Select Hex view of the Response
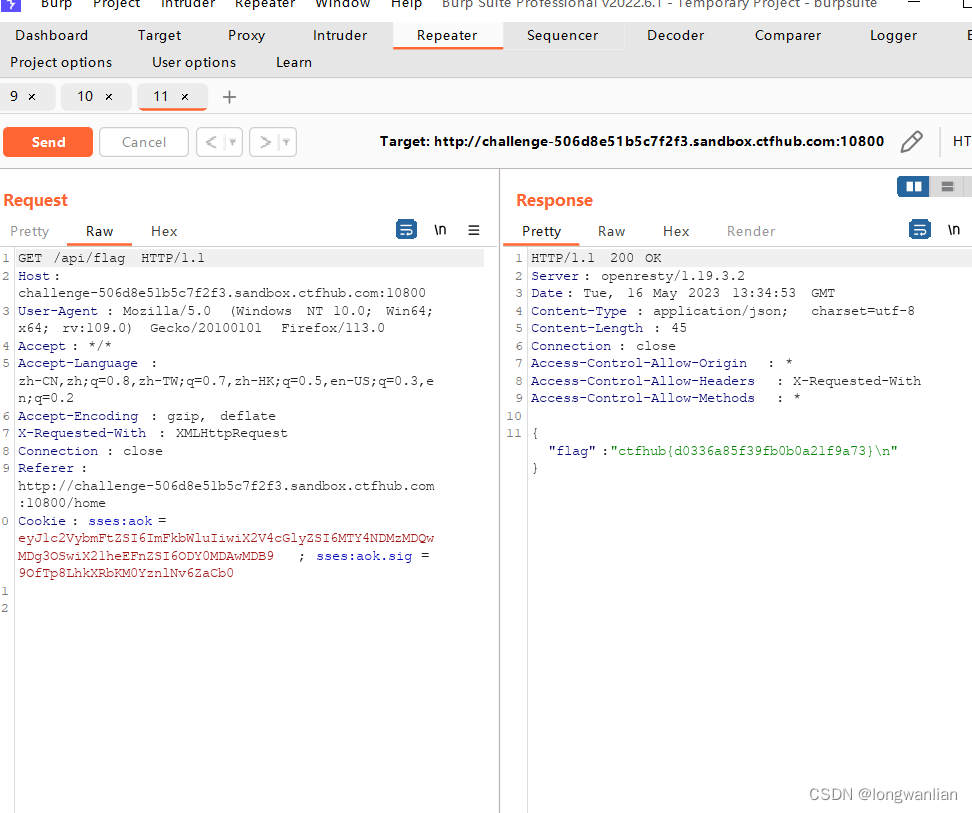The width and height of the screenshot is (972, 813). 675,231
